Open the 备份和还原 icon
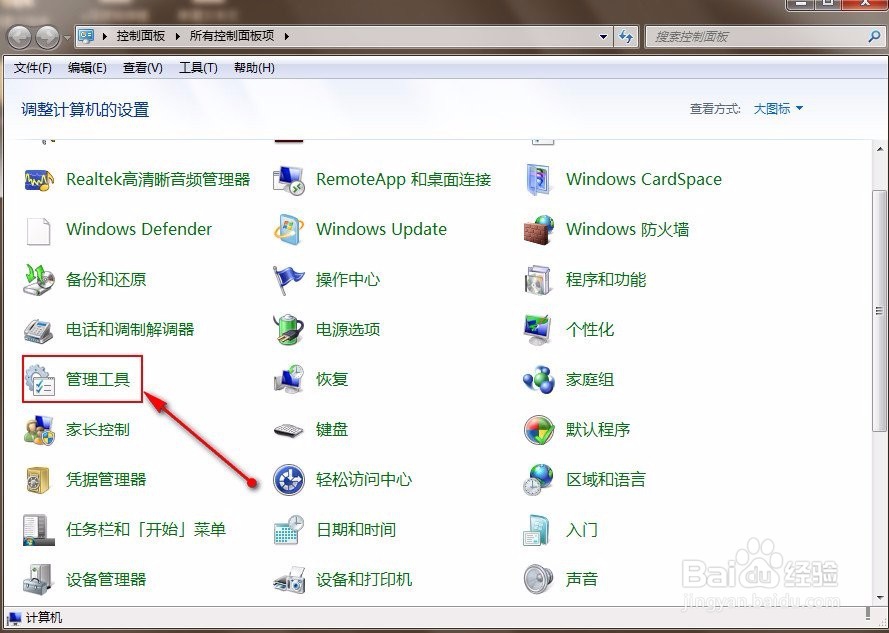 point(39,280)
